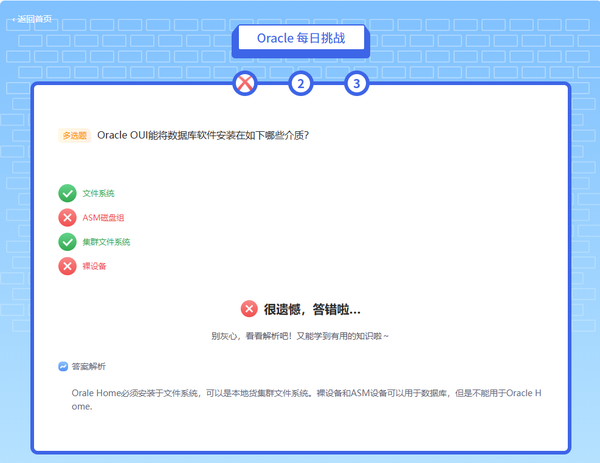
Task: Click the question text about Oracle OUI
Action: (x=203, y=135)
